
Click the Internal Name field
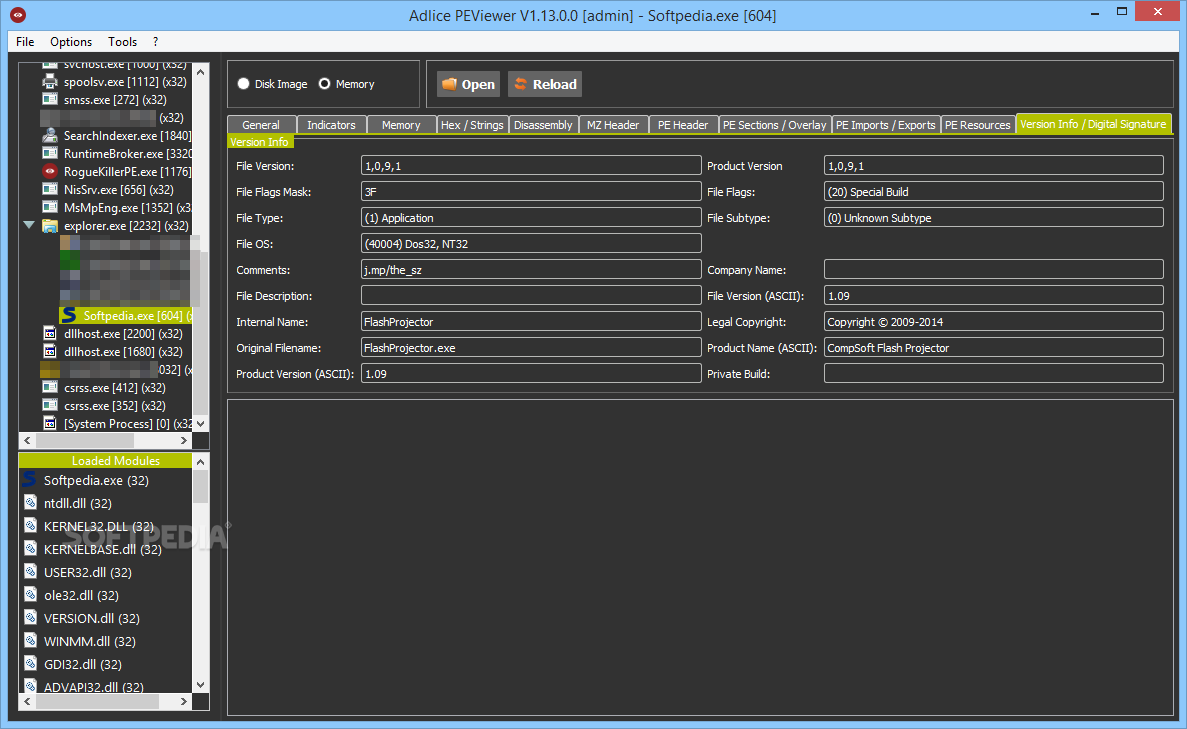531,322
